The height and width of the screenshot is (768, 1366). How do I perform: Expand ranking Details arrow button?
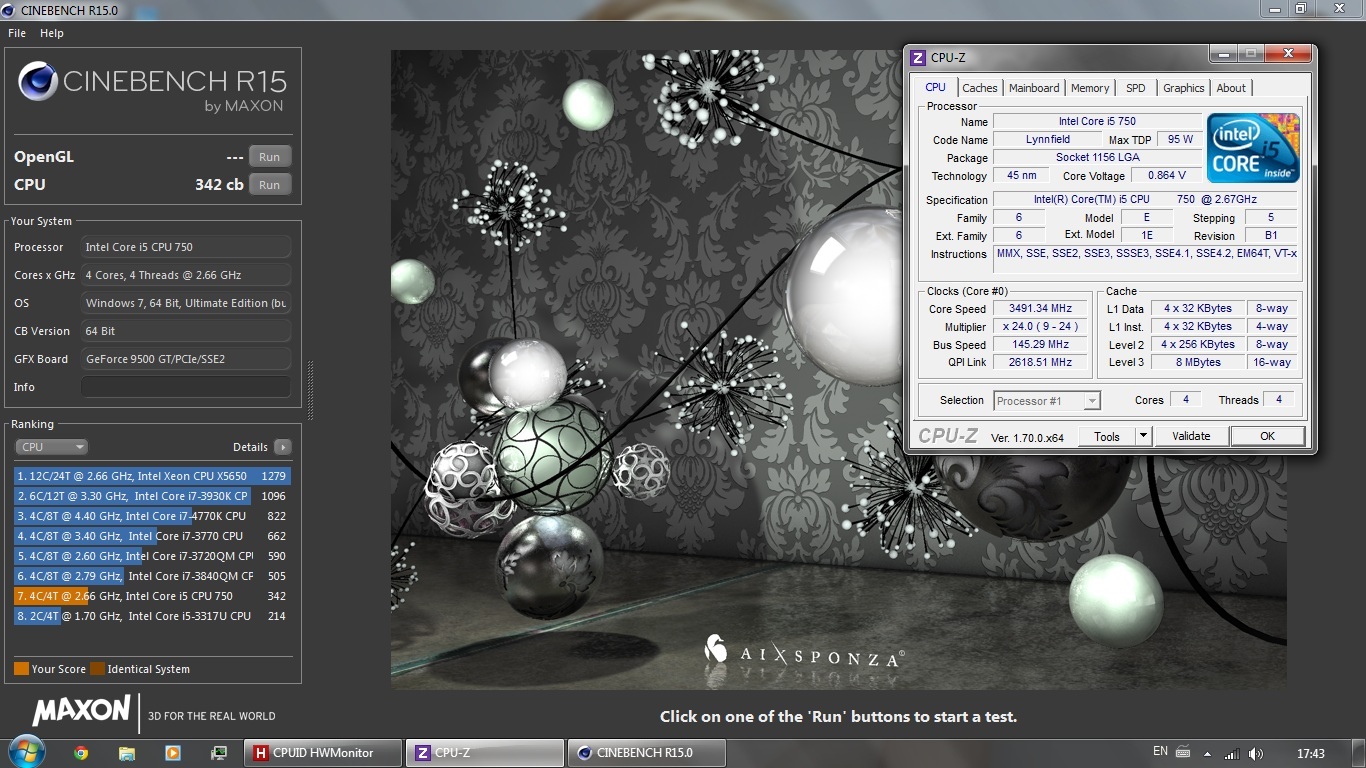tap(283, 447)
